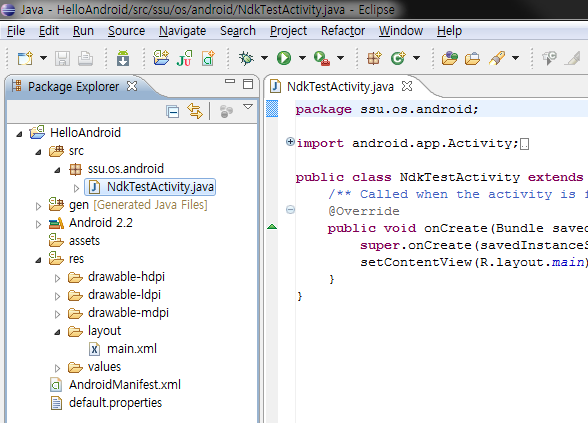The image size is (588, 423).
Task: Open the Android SDK and AVD Manager icon
Action: (x=123, y=58)
